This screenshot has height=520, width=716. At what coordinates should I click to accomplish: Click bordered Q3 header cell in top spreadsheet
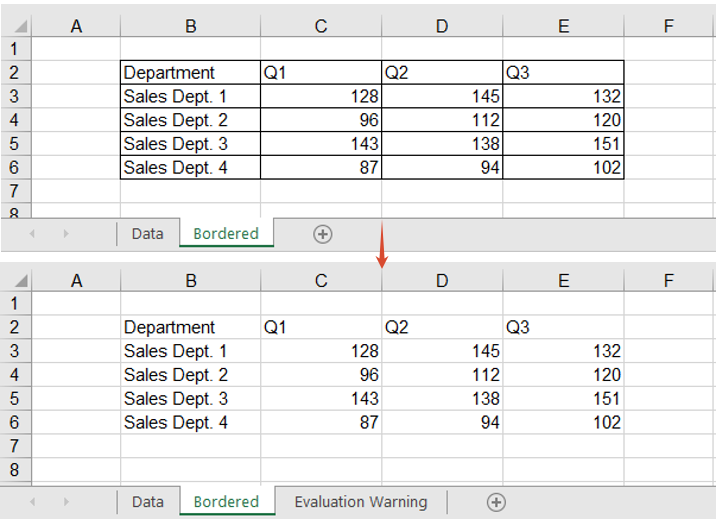click(x=563, y=72)
